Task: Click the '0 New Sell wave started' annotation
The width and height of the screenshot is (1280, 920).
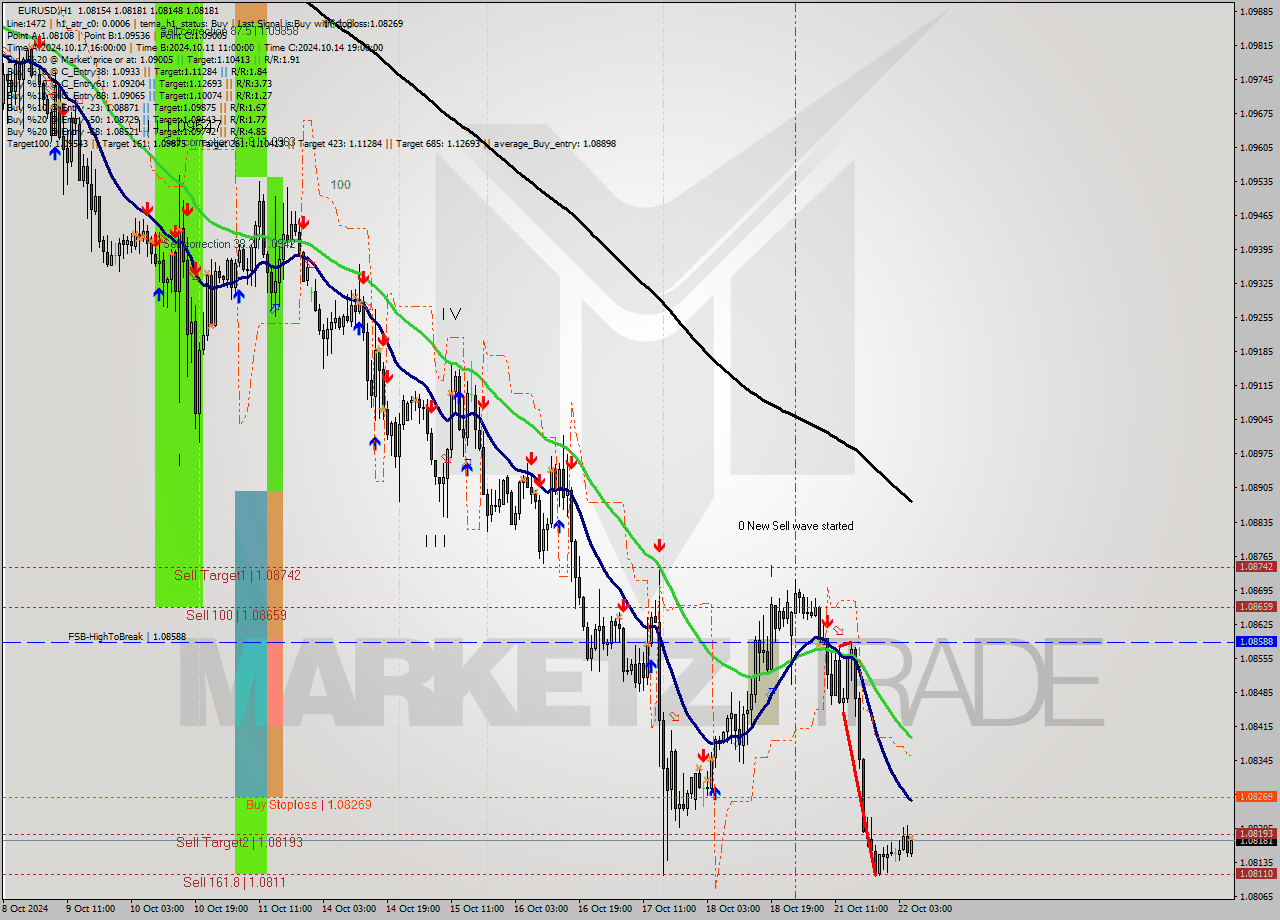Action: point(796,526)
